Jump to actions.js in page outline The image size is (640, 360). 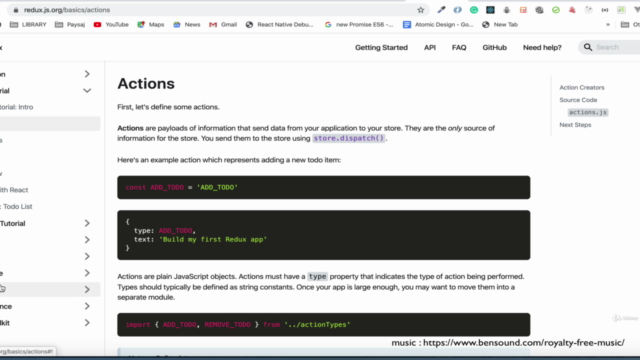(588, 112)
